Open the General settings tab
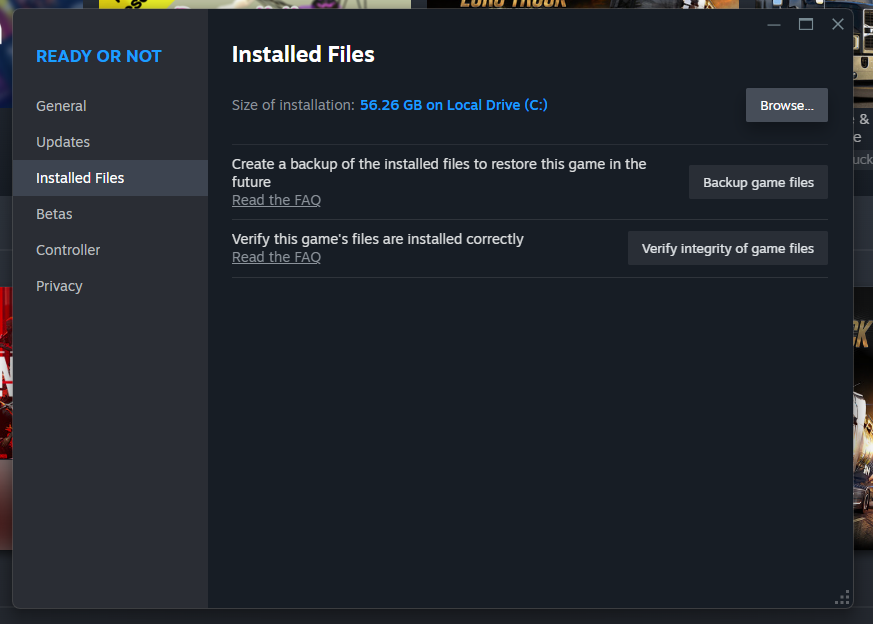 [x=61, y=106]
